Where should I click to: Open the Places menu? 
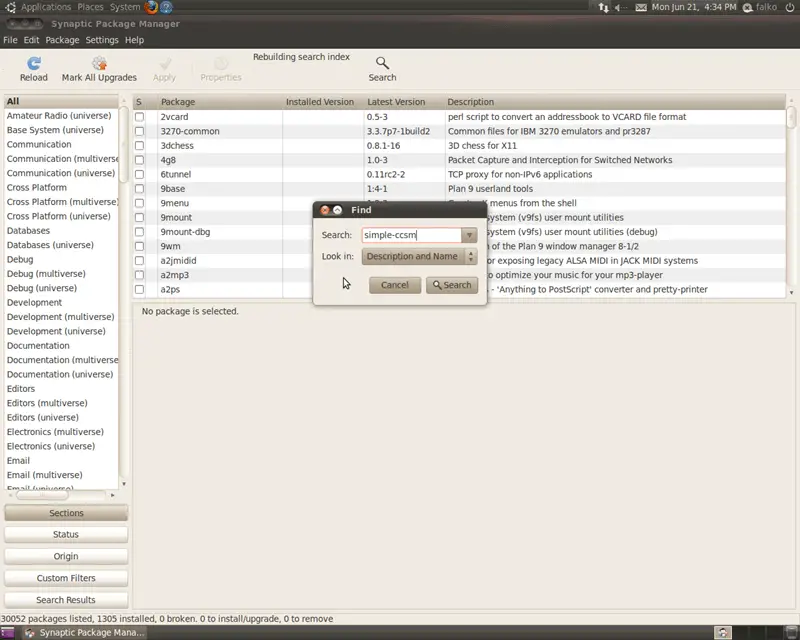click(90, 7)
